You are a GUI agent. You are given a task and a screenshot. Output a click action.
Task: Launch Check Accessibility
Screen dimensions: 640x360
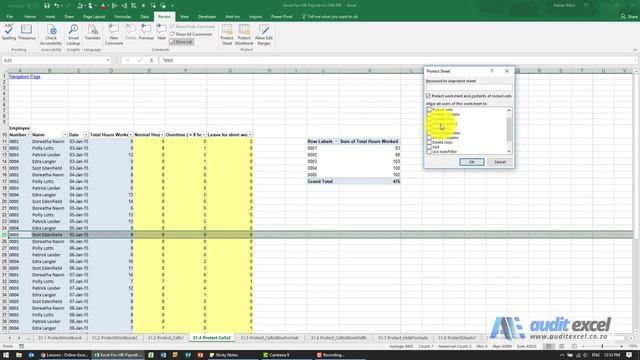click(x=51, y=35)
